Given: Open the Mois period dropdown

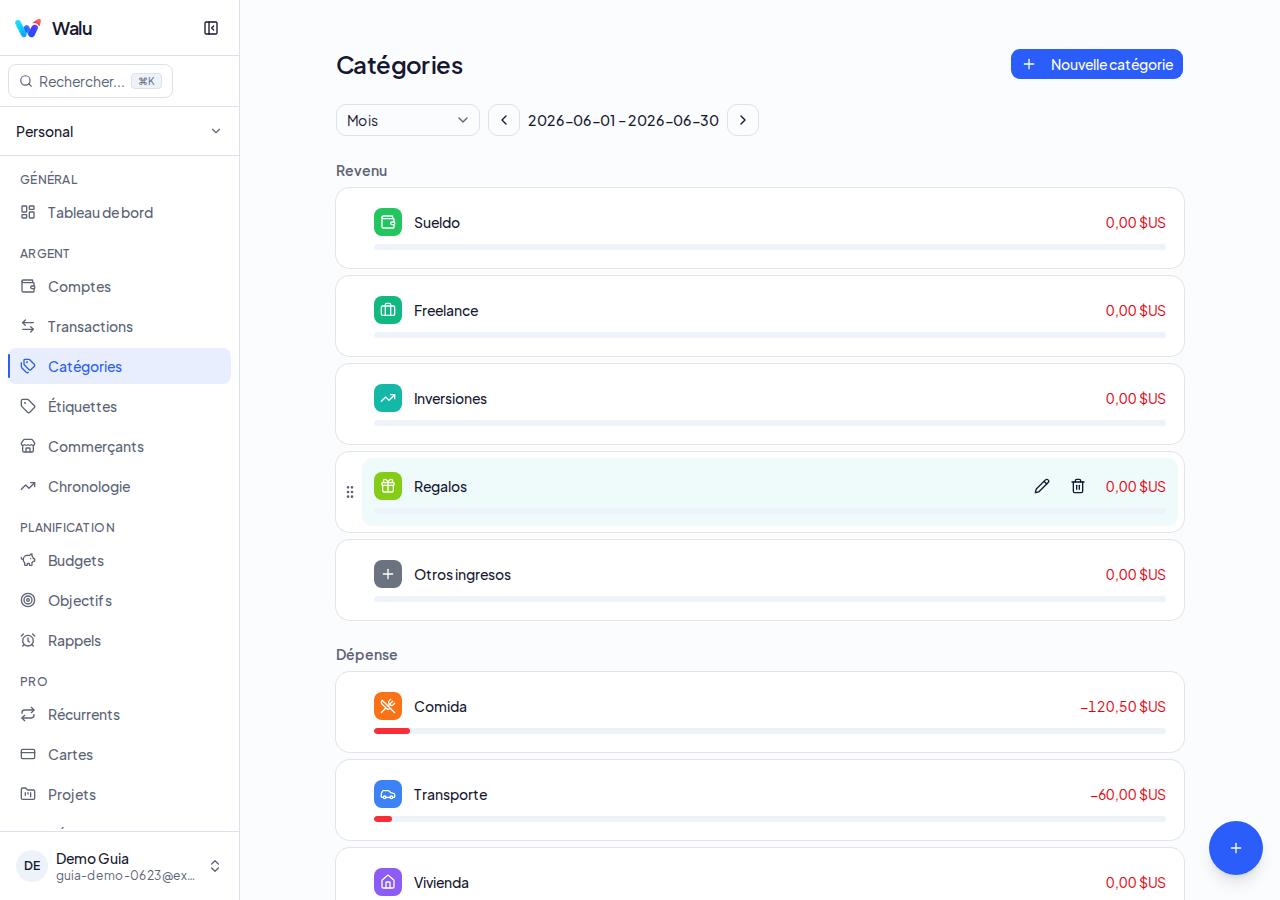Looking at the screenshot, I should pos(408,120).
